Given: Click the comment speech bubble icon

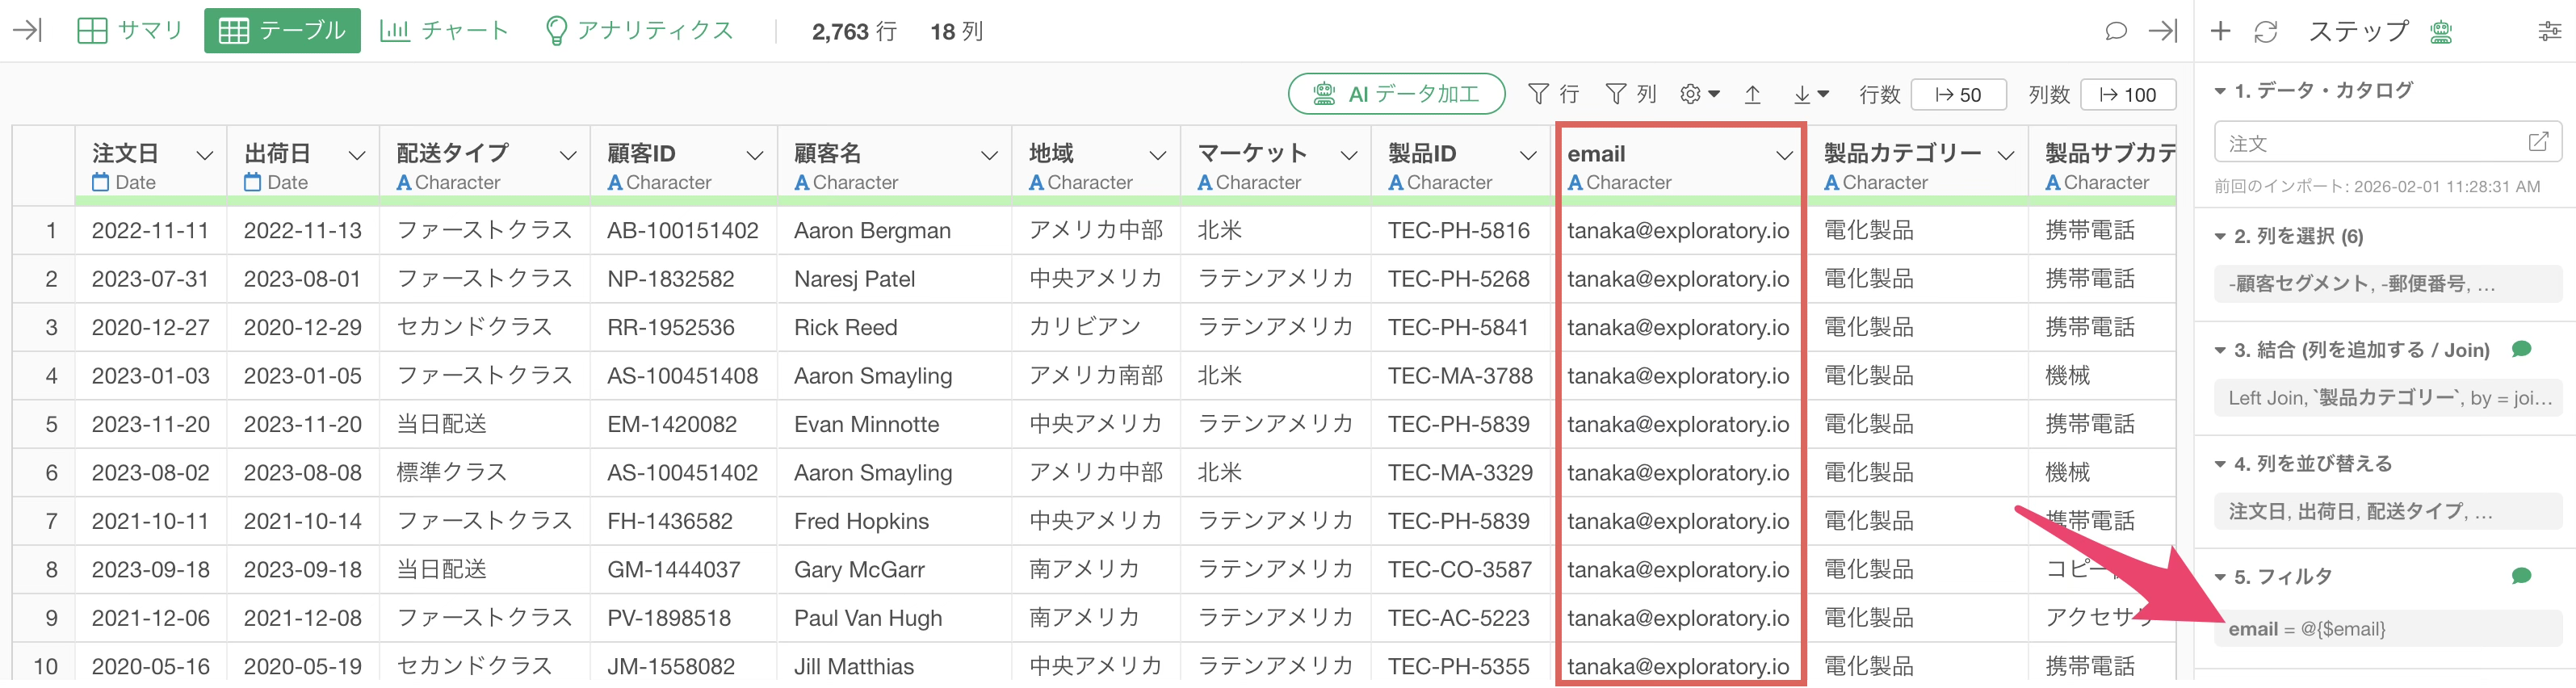Looking at the screenshot, I should tap(2115, 31).
